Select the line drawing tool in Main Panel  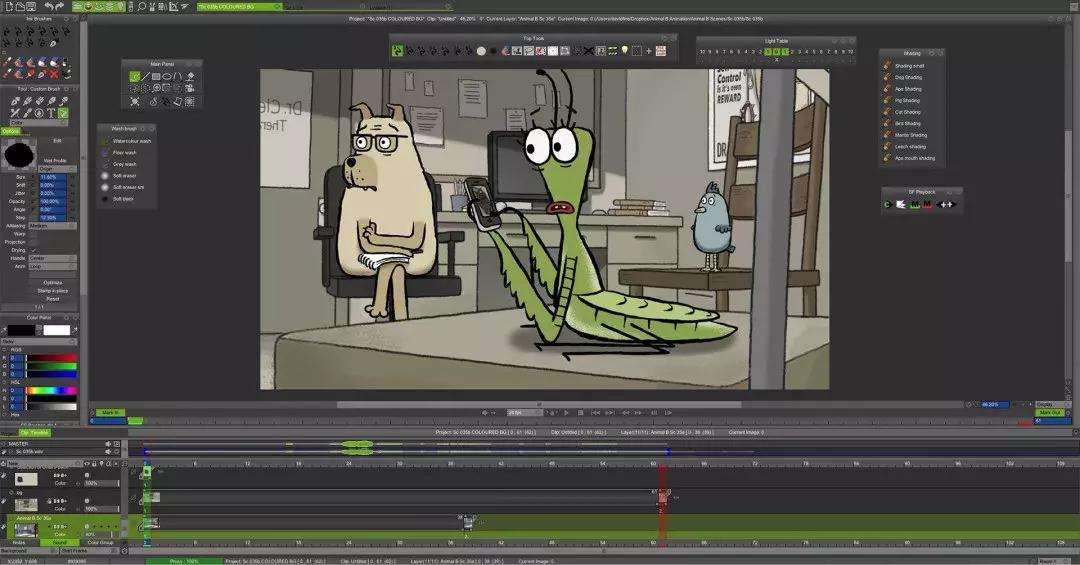click(145, 76)
